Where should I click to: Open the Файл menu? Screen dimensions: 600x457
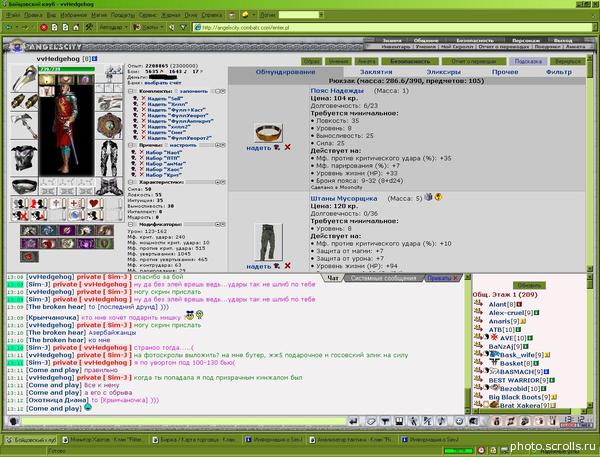click(13, 15)
